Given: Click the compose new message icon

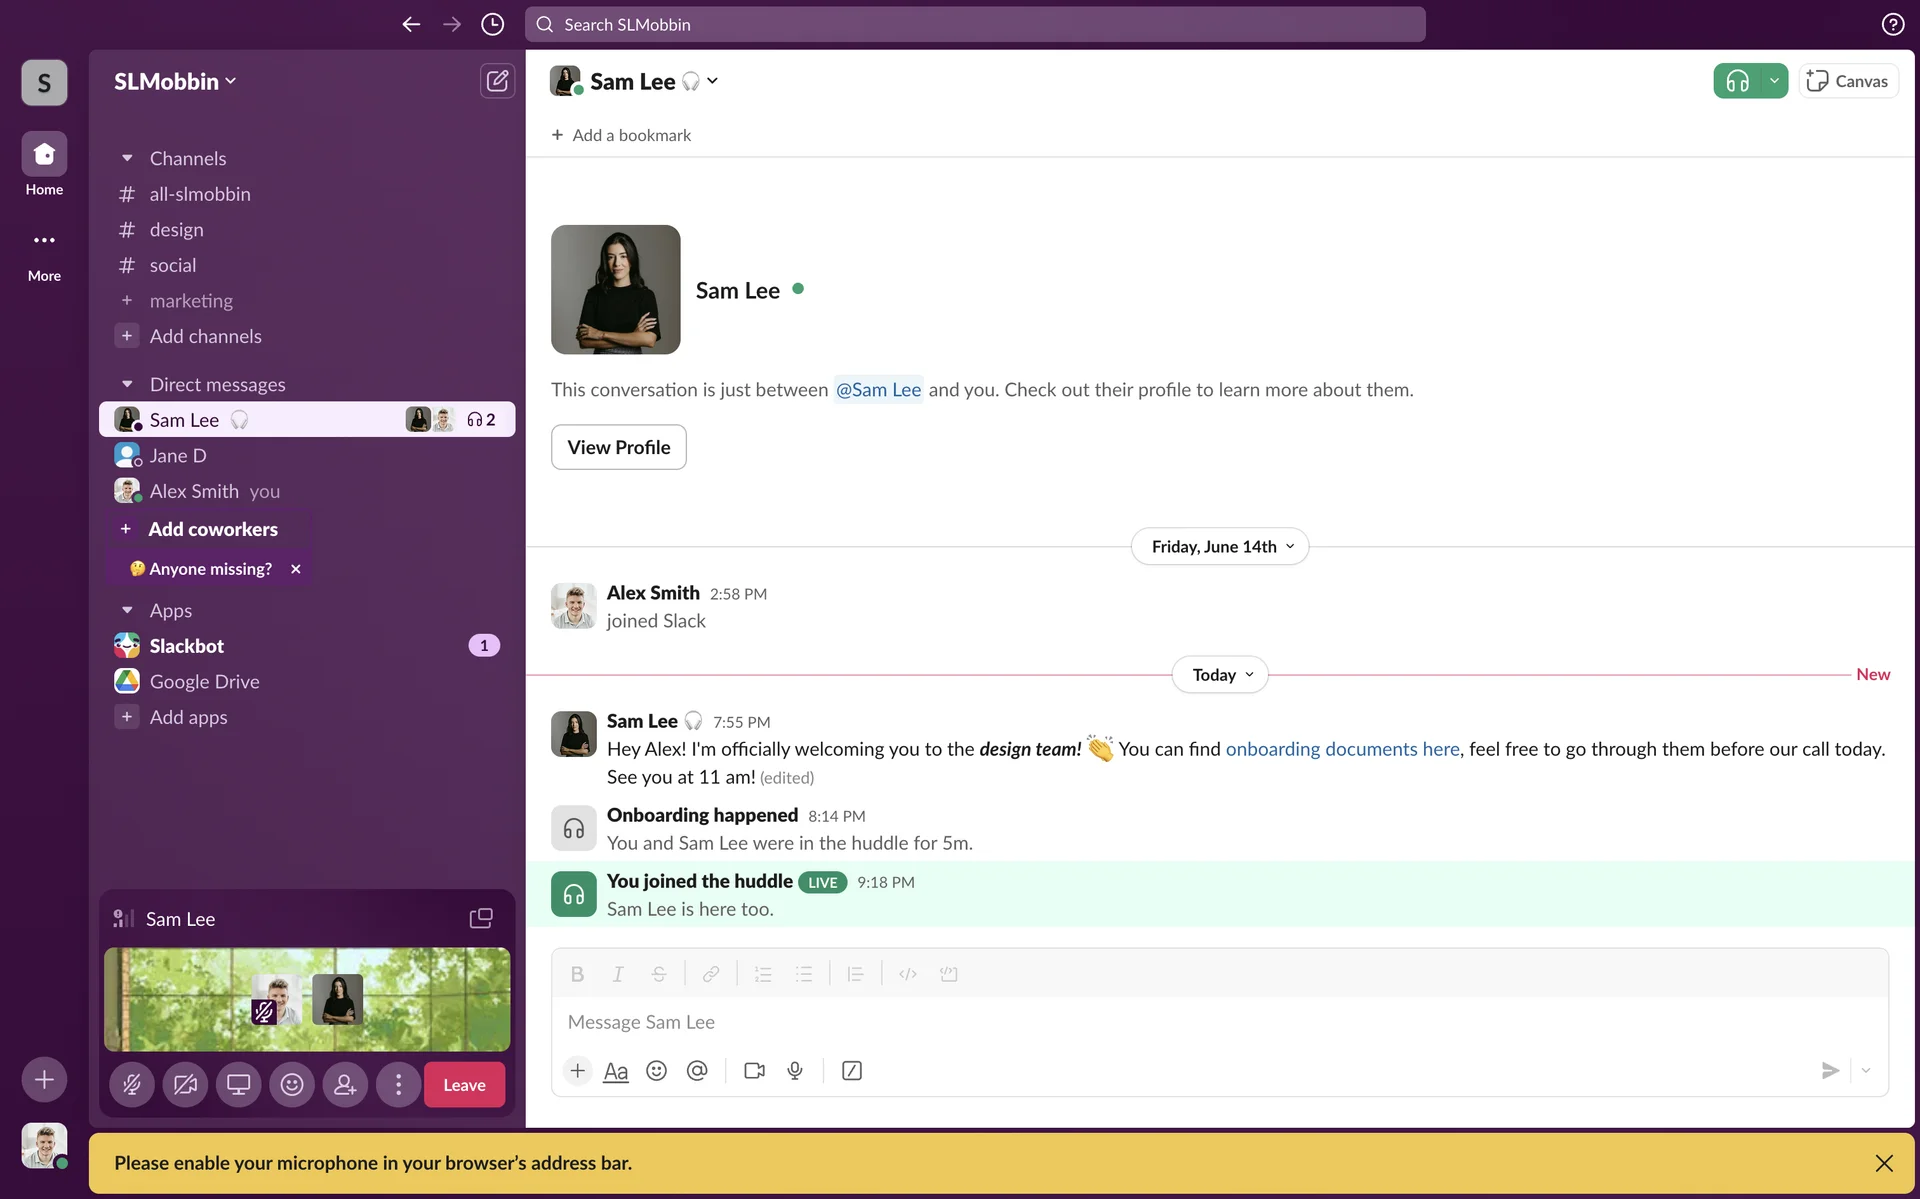Looking at the screenshot, I should tap(497, 81).
